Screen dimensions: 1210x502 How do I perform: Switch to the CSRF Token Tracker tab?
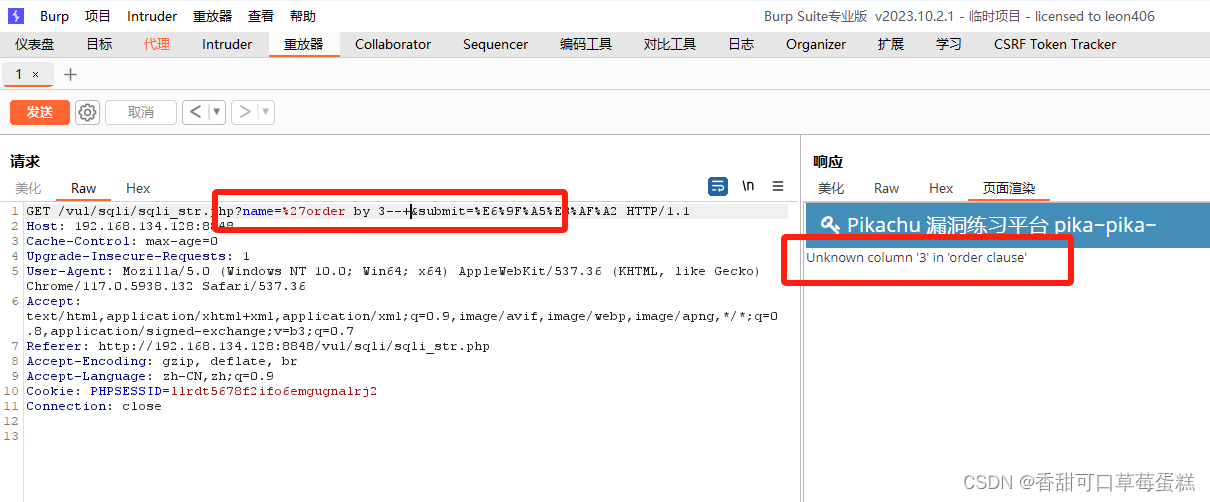pyautogui.click(x=1055, y=44)
